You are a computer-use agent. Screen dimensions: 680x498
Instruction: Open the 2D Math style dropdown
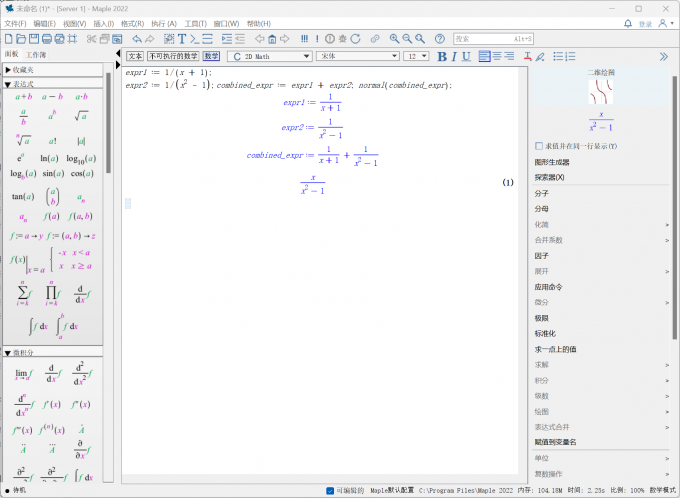(x=268, y=57)
